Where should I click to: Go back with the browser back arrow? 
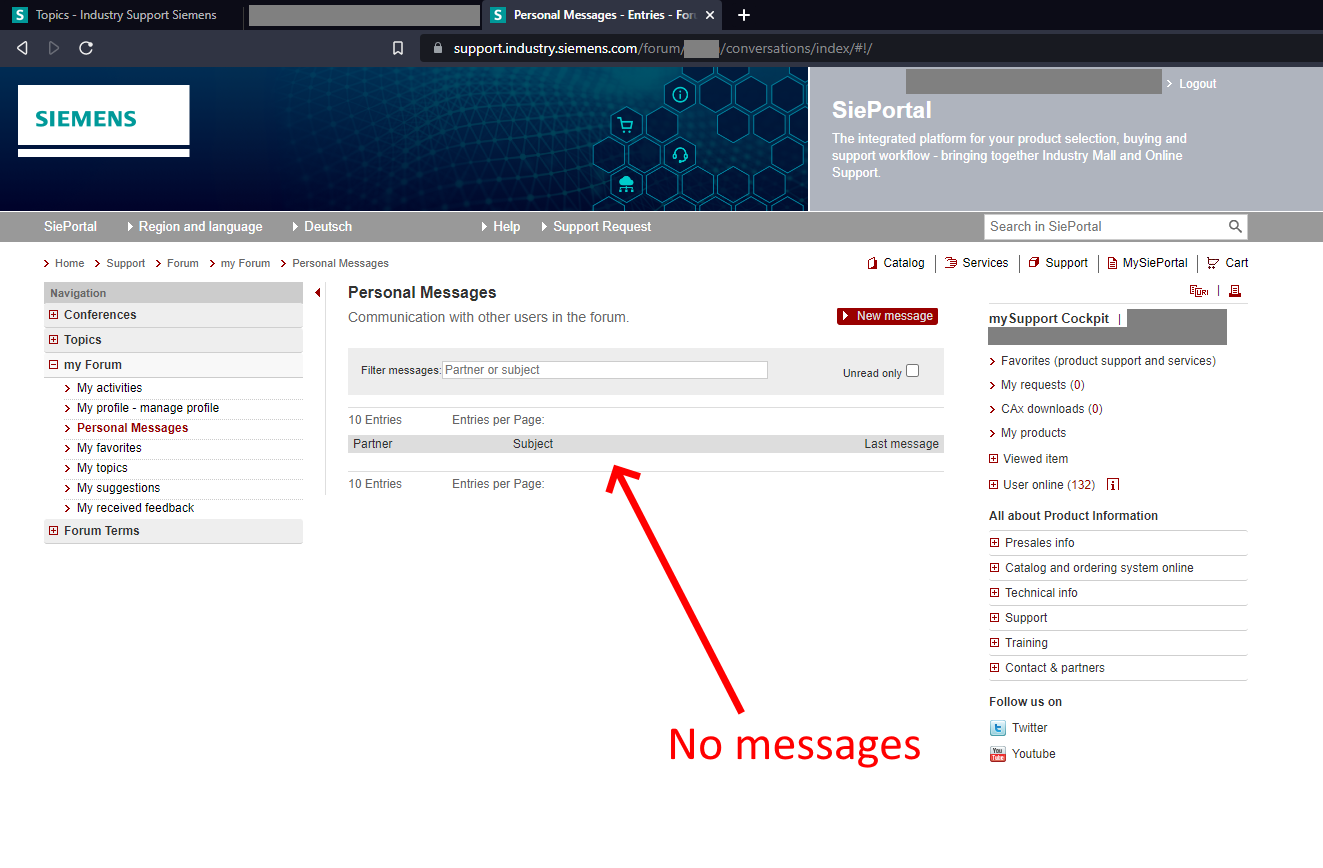22,48
